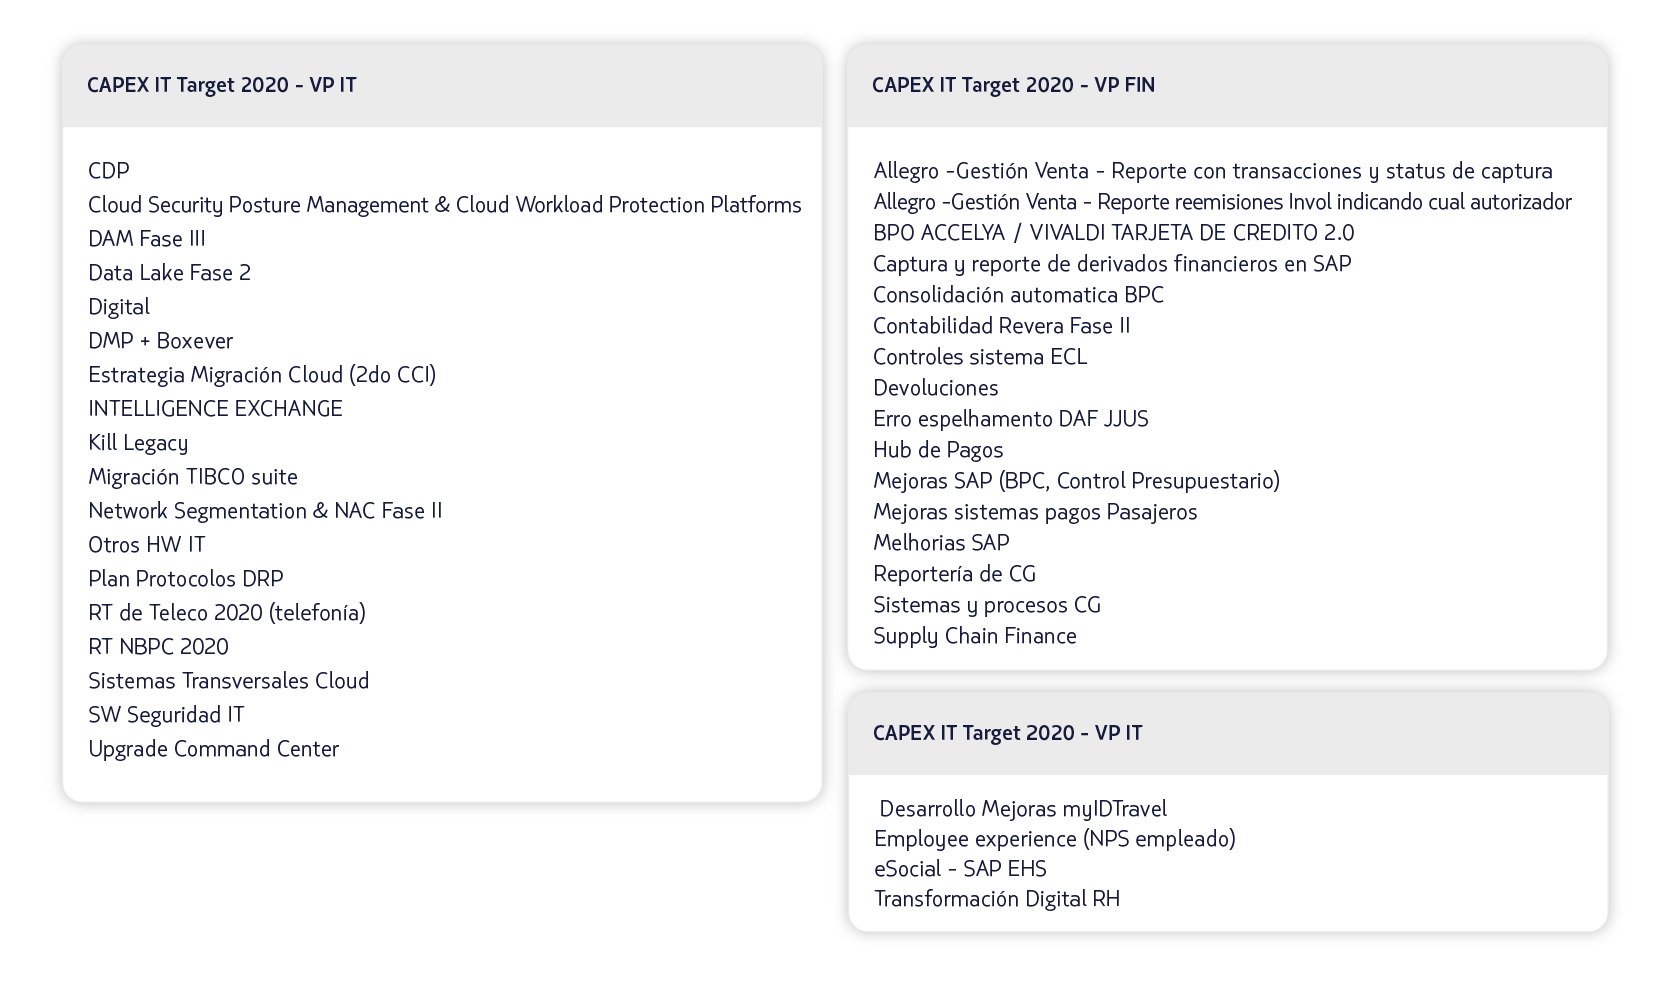1669x985 pixels.
Task: Click eSocial - SAP EHS entry
Action: coord(960,869)
